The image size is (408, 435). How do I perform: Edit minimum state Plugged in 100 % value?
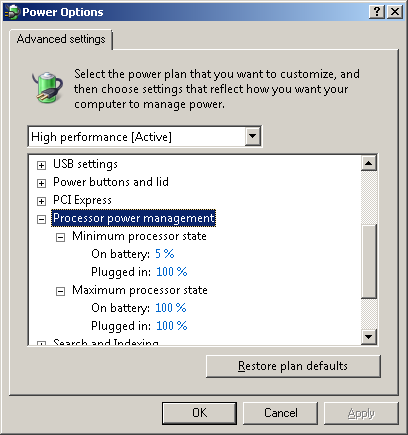point(172,272)
